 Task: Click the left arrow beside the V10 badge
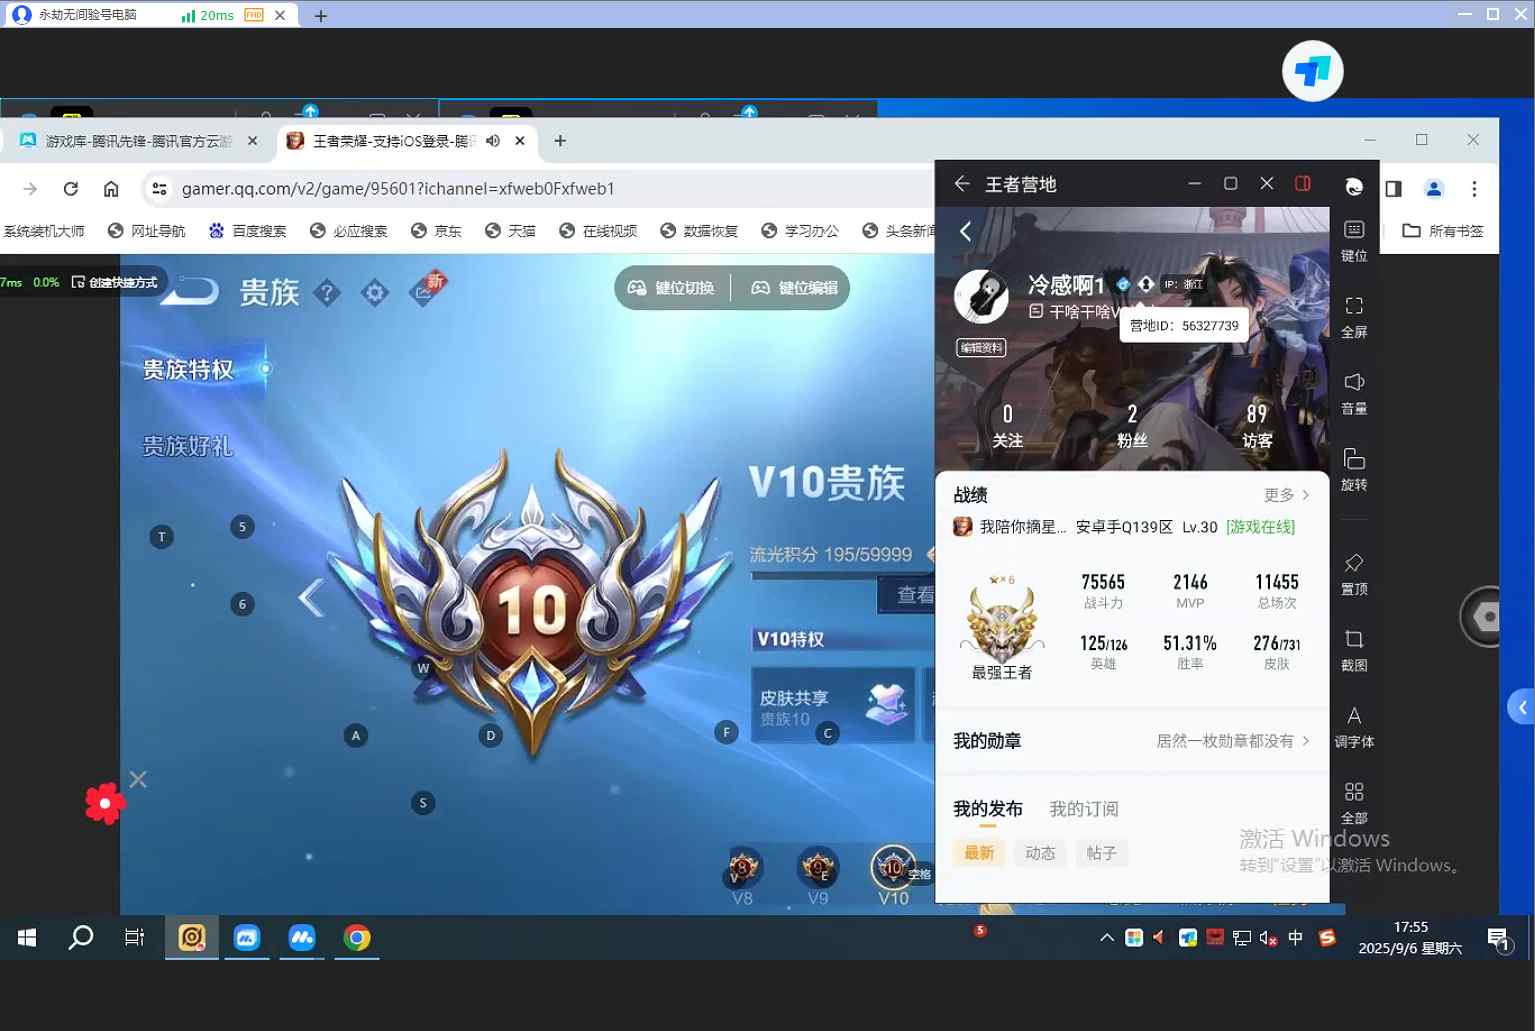tap(311, 598)
